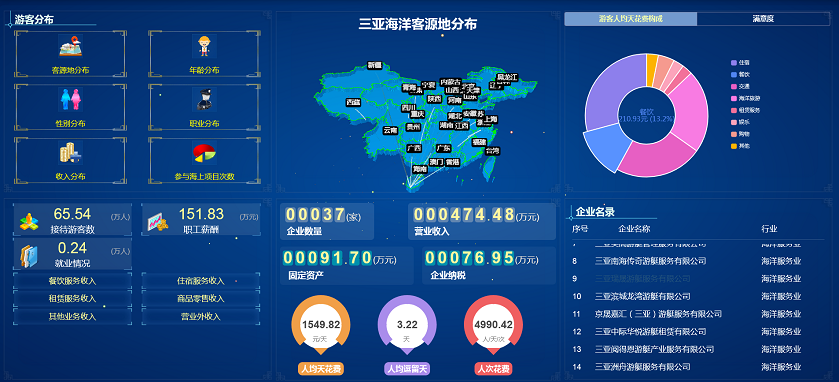Select the 贵州 label on the map

point(413,127)
